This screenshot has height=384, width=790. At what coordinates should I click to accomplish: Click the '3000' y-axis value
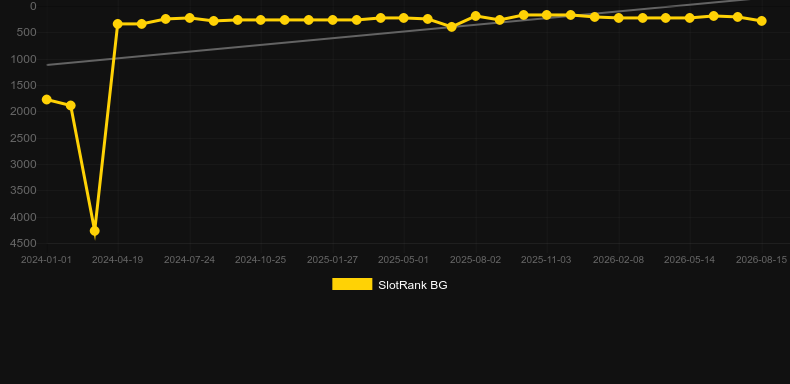coord(24,164)
